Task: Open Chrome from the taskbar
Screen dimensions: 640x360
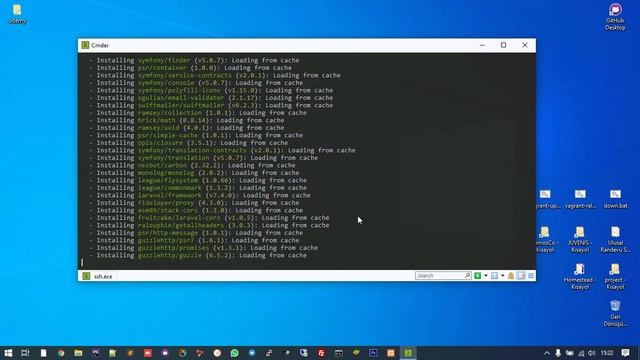Action: [61, 353]
